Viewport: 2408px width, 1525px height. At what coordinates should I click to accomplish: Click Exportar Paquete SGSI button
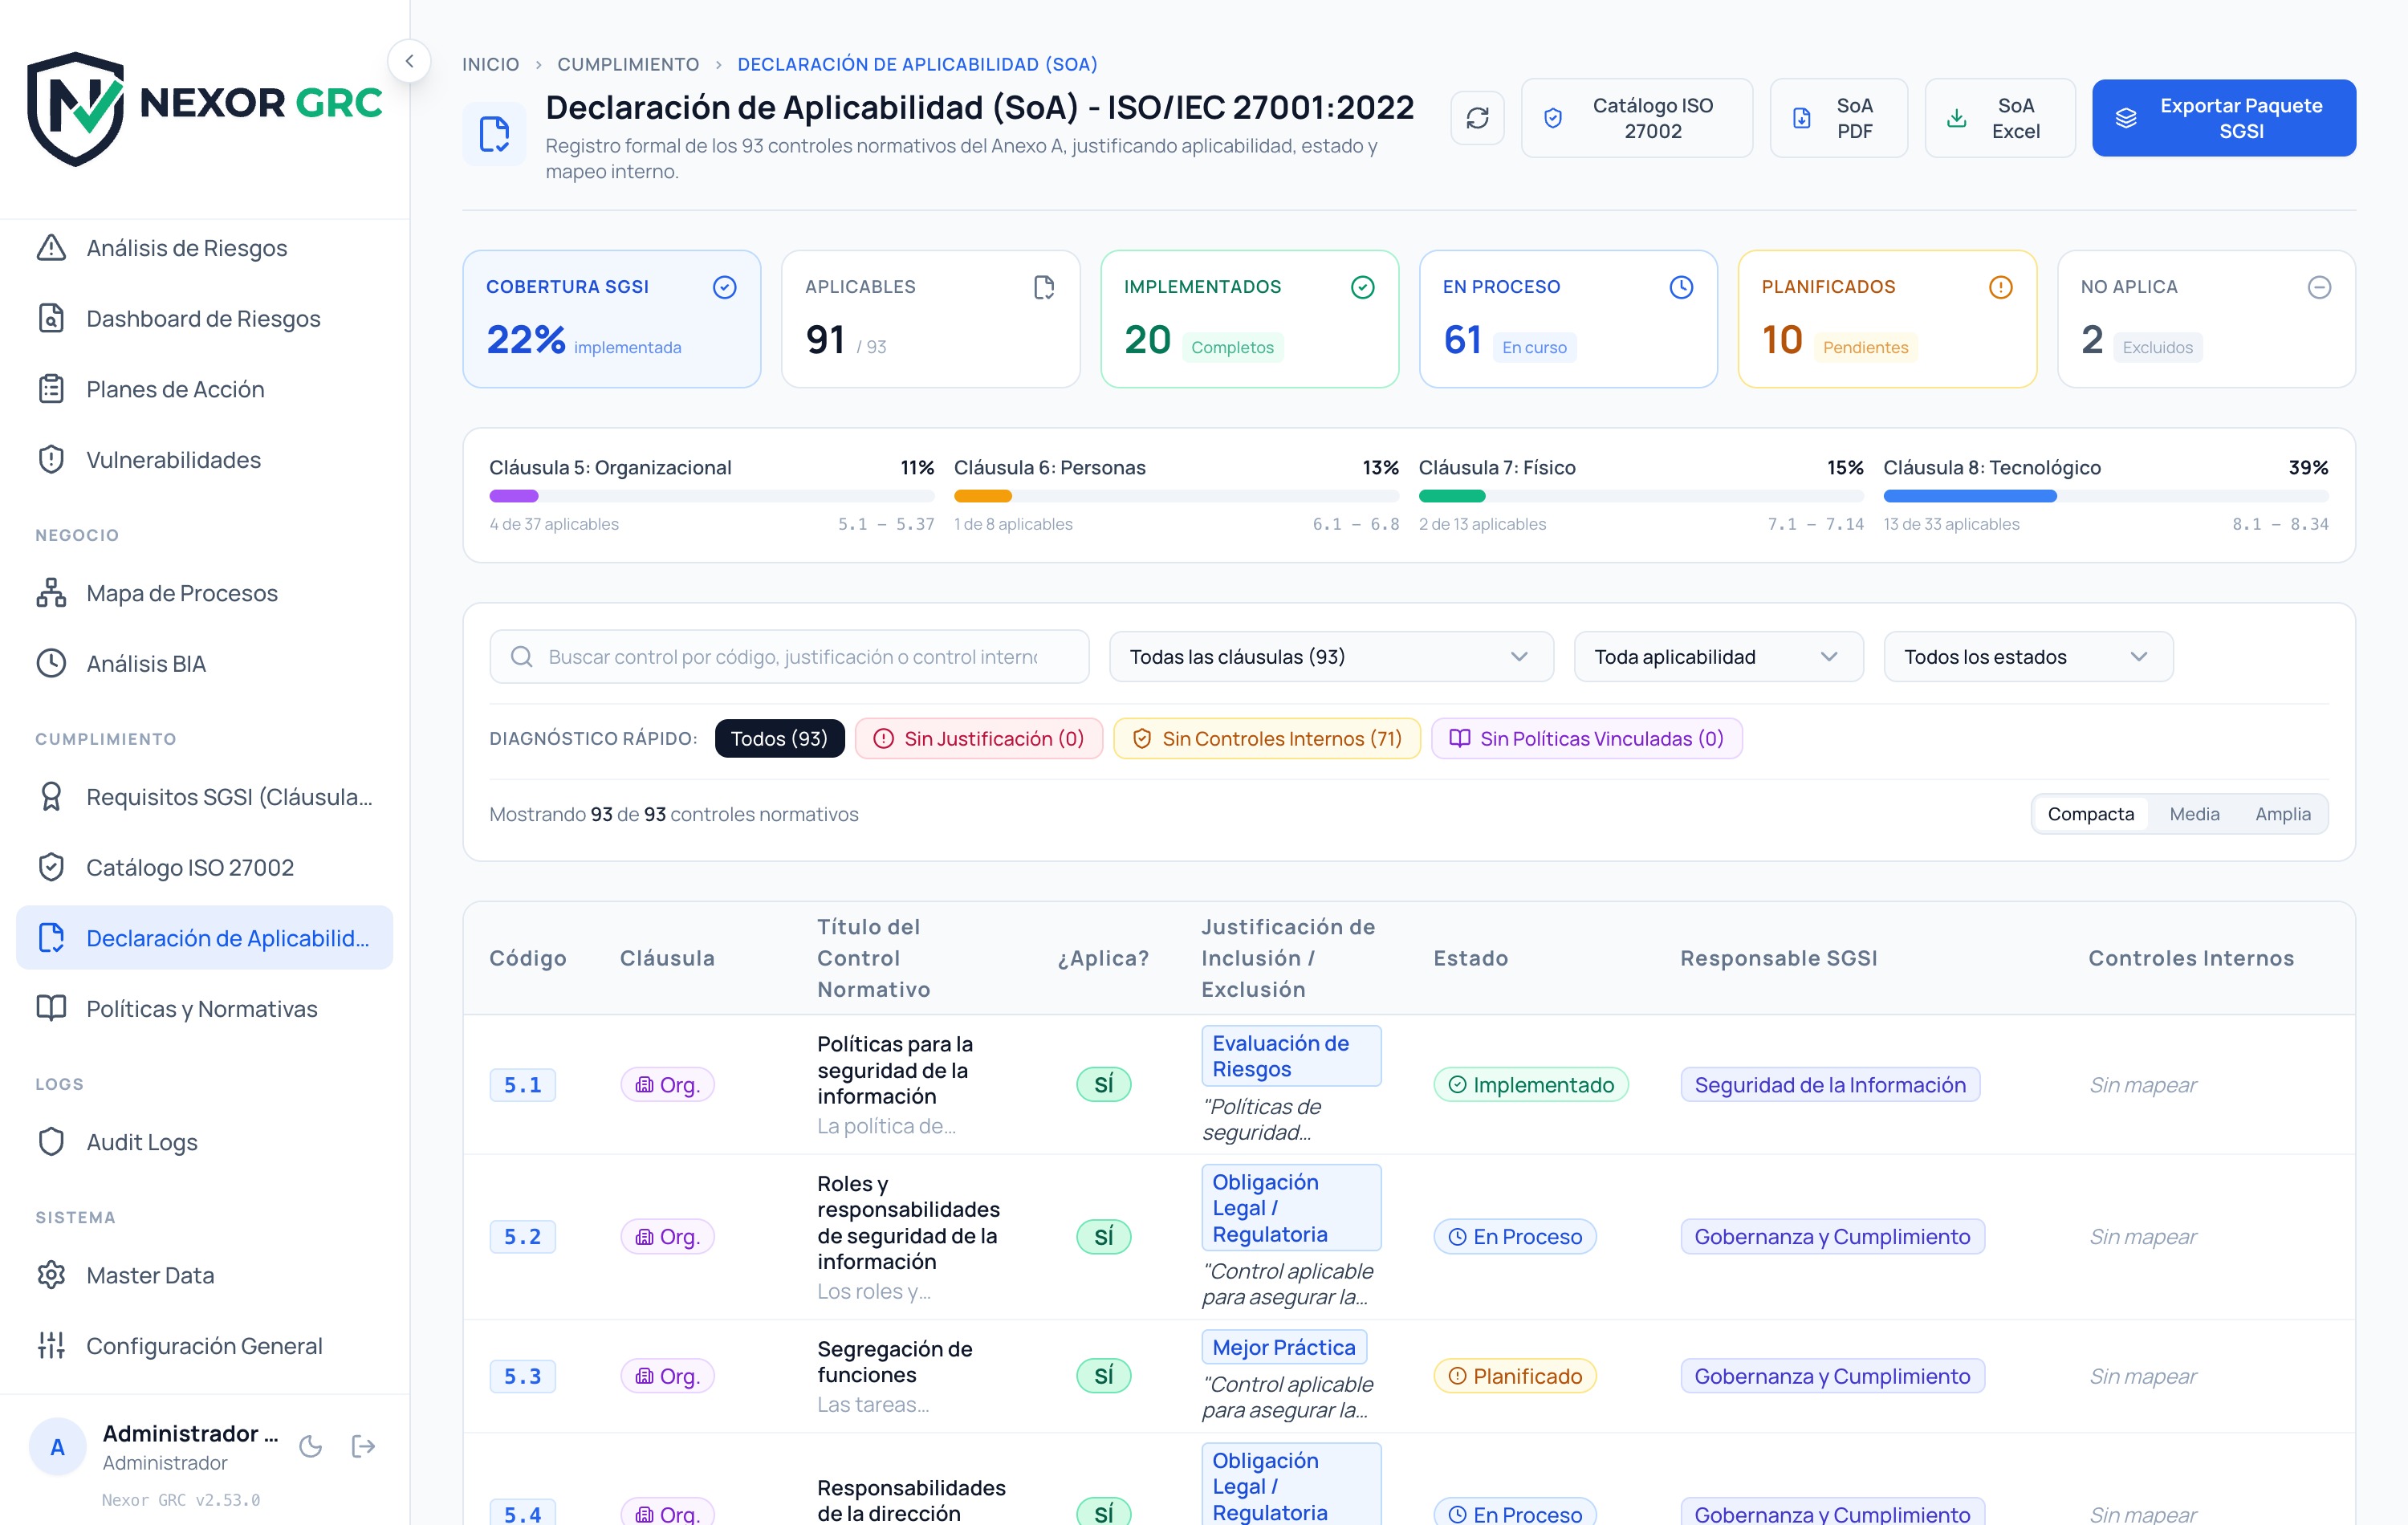[2224, 118]
